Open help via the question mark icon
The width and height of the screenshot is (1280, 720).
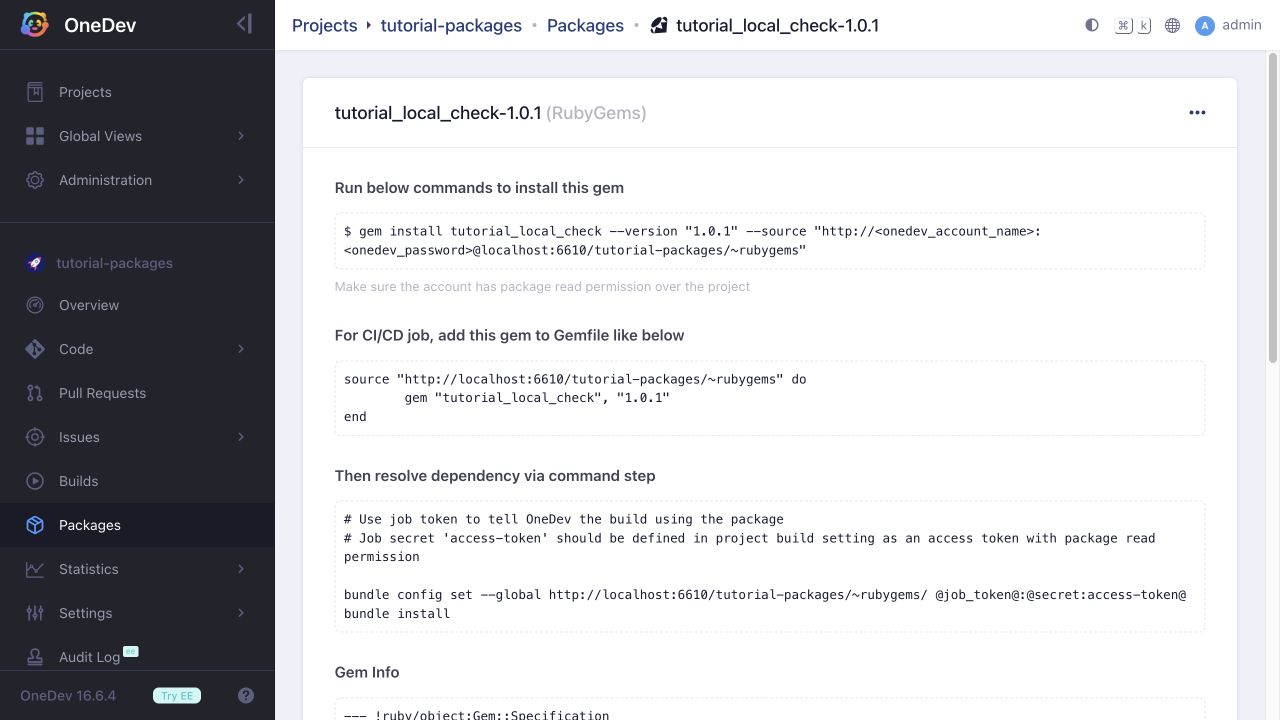coord(246,695)
